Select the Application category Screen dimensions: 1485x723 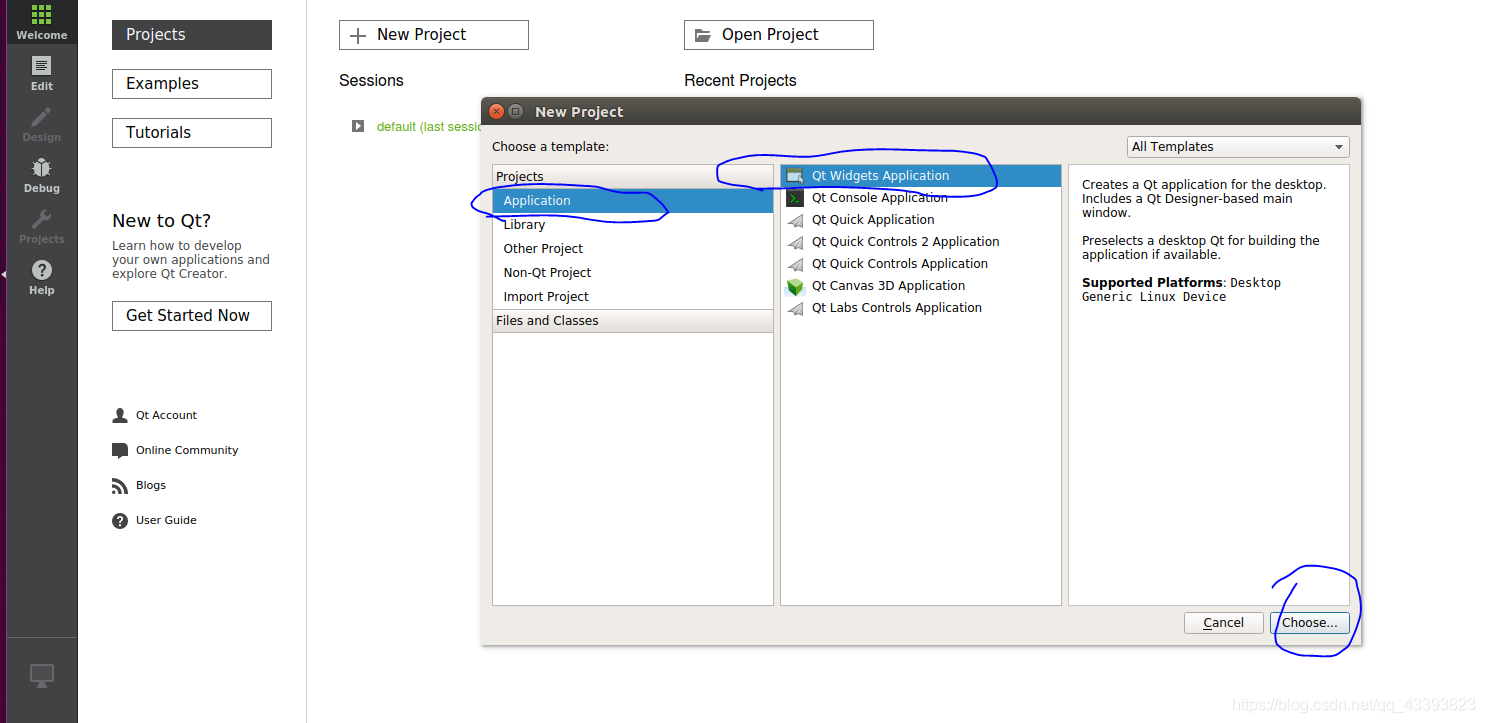633,201
